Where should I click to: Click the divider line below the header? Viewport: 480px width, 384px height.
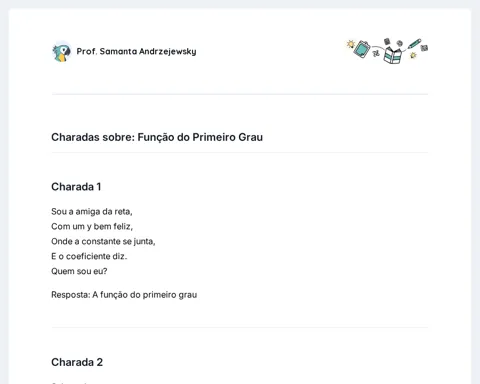click(x=240, y=94)
